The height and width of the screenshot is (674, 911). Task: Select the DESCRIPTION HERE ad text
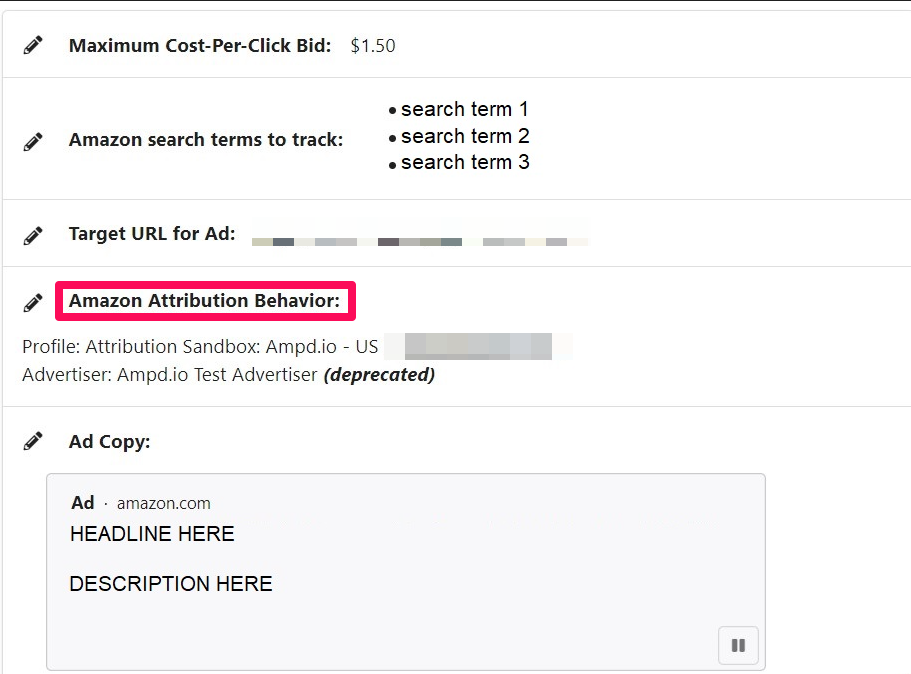pos(171,583)
